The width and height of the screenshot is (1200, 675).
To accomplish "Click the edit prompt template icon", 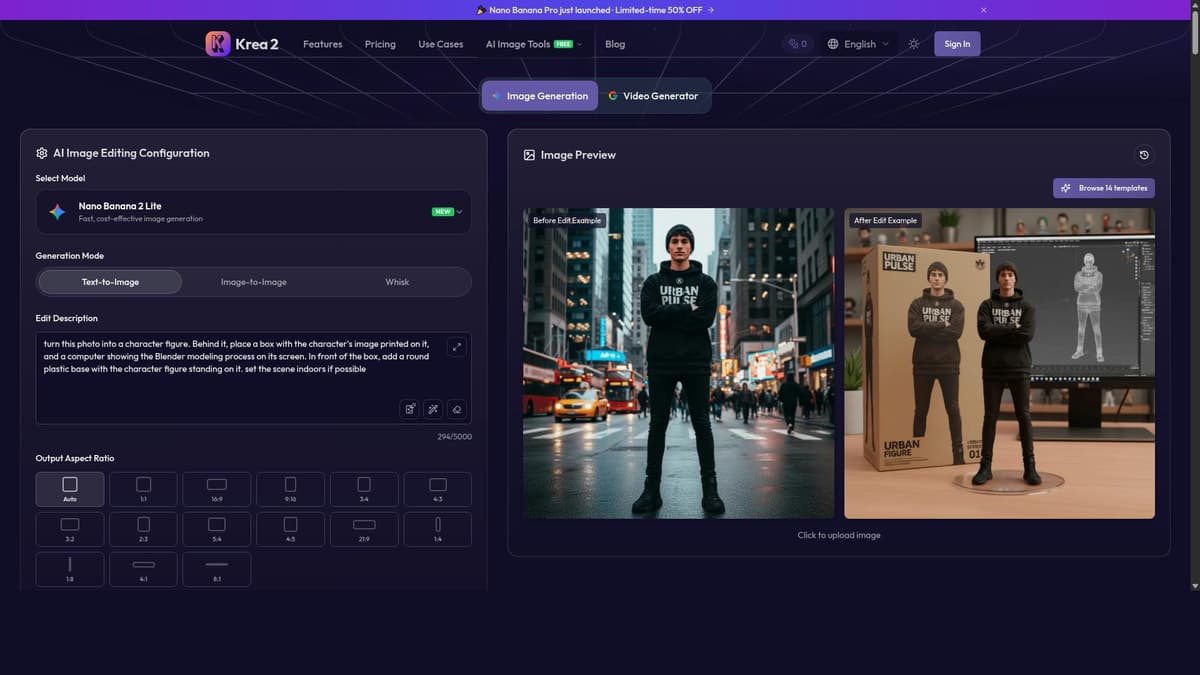I will [x=410, y=409].
